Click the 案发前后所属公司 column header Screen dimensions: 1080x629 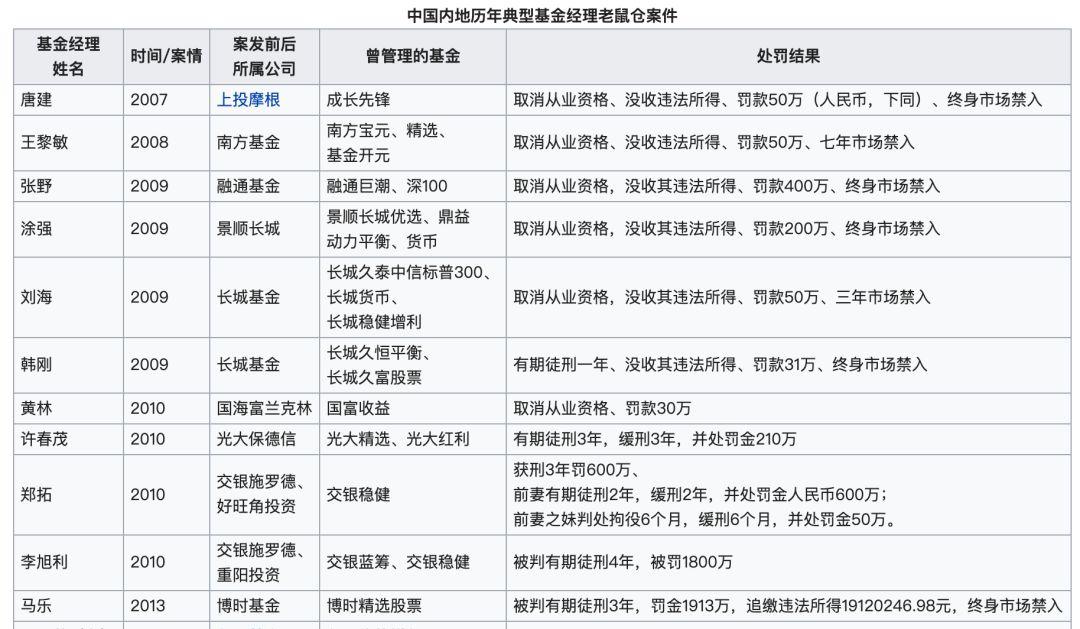coord(264,56)
